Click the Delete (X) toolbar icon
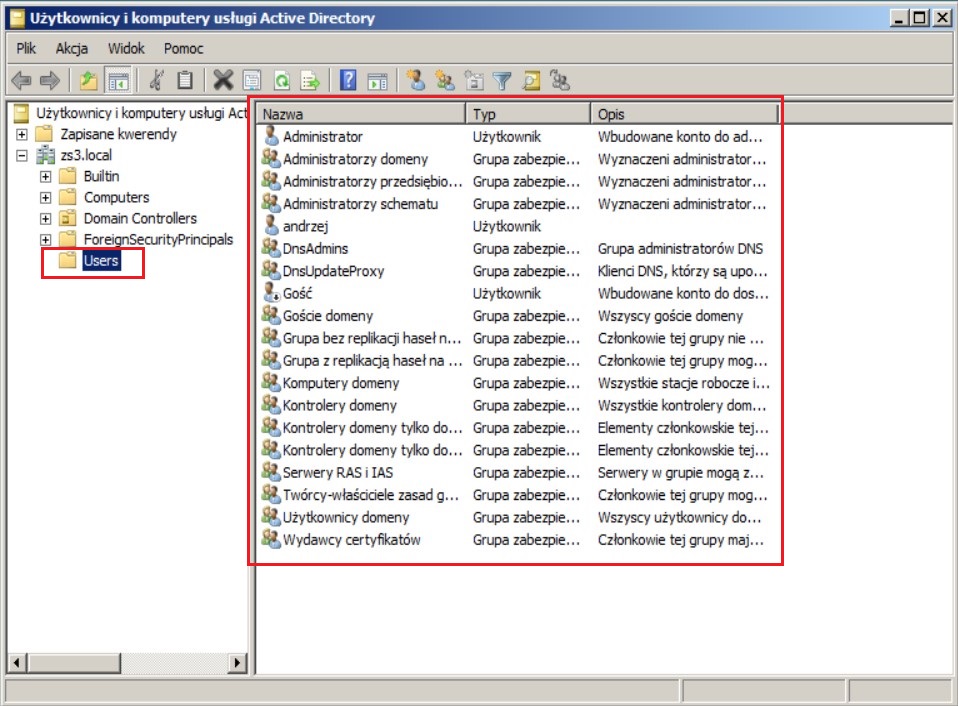Image resolution: width=958 pixels, height=706 pixels. (223, 80)
